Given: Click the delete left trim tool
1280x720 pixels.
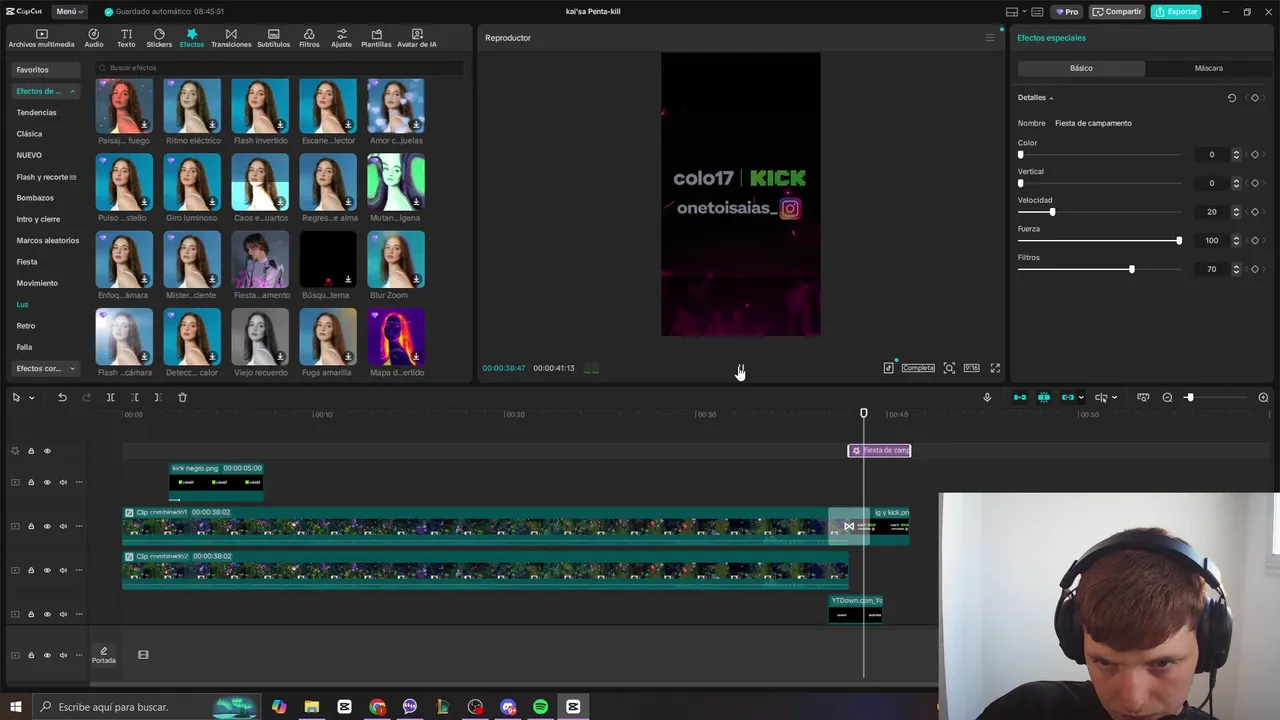Looking at the screenshot, I should click(134, 397).
